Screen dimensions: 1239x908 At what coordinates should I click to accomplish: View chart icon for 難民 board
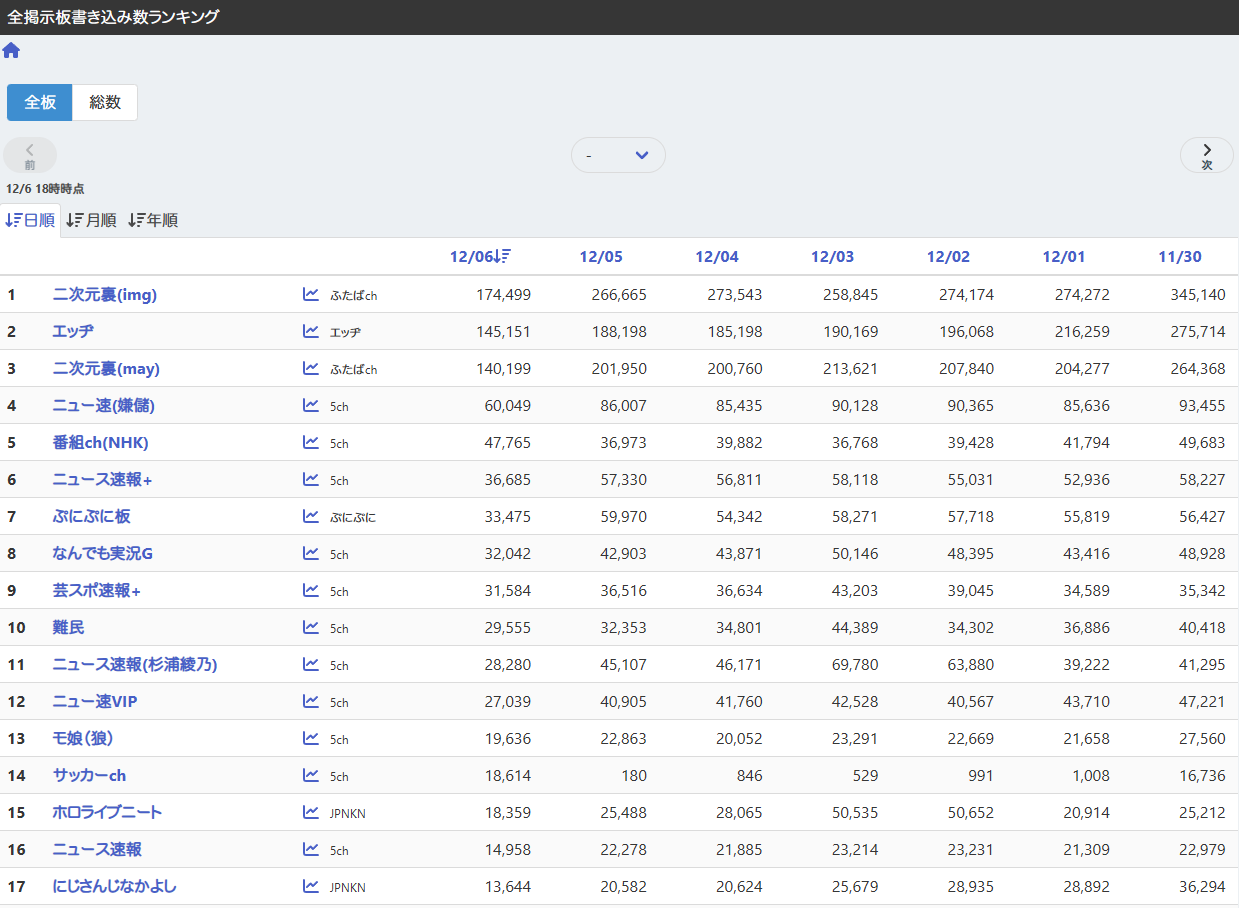click(x=311, y=627)
